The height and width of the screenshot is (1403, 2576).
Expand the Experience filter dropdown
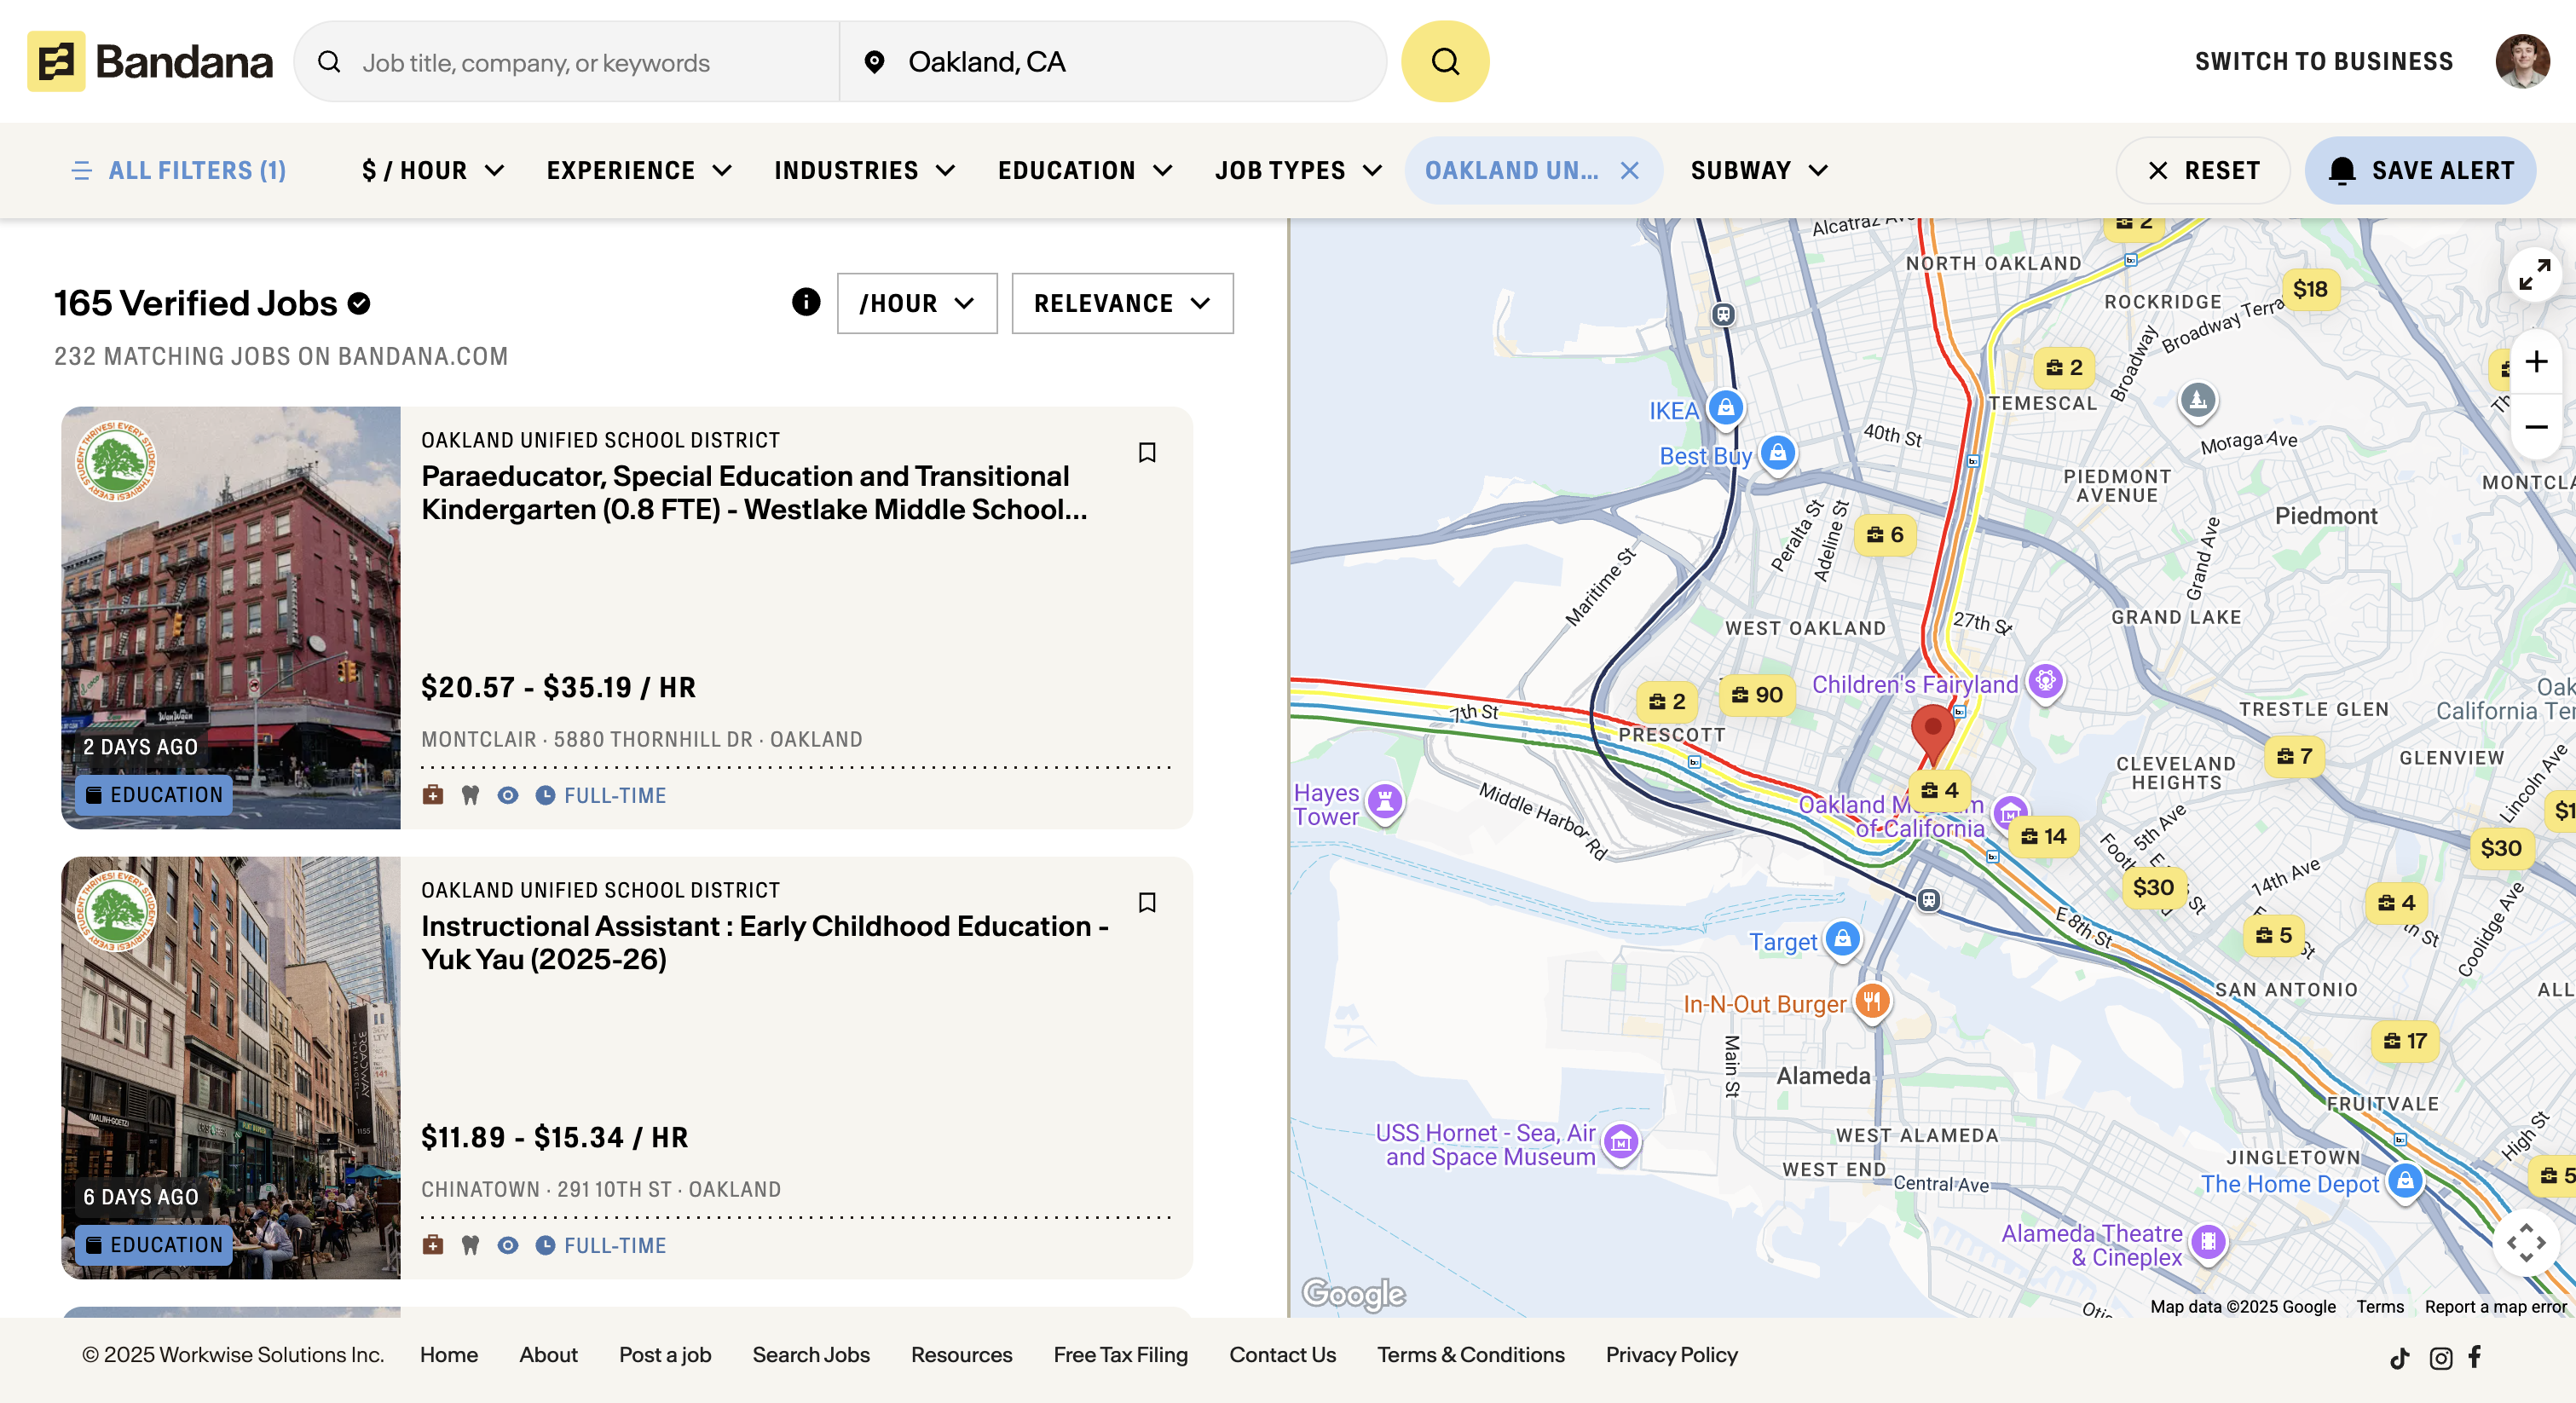click(x=639, y=171)
